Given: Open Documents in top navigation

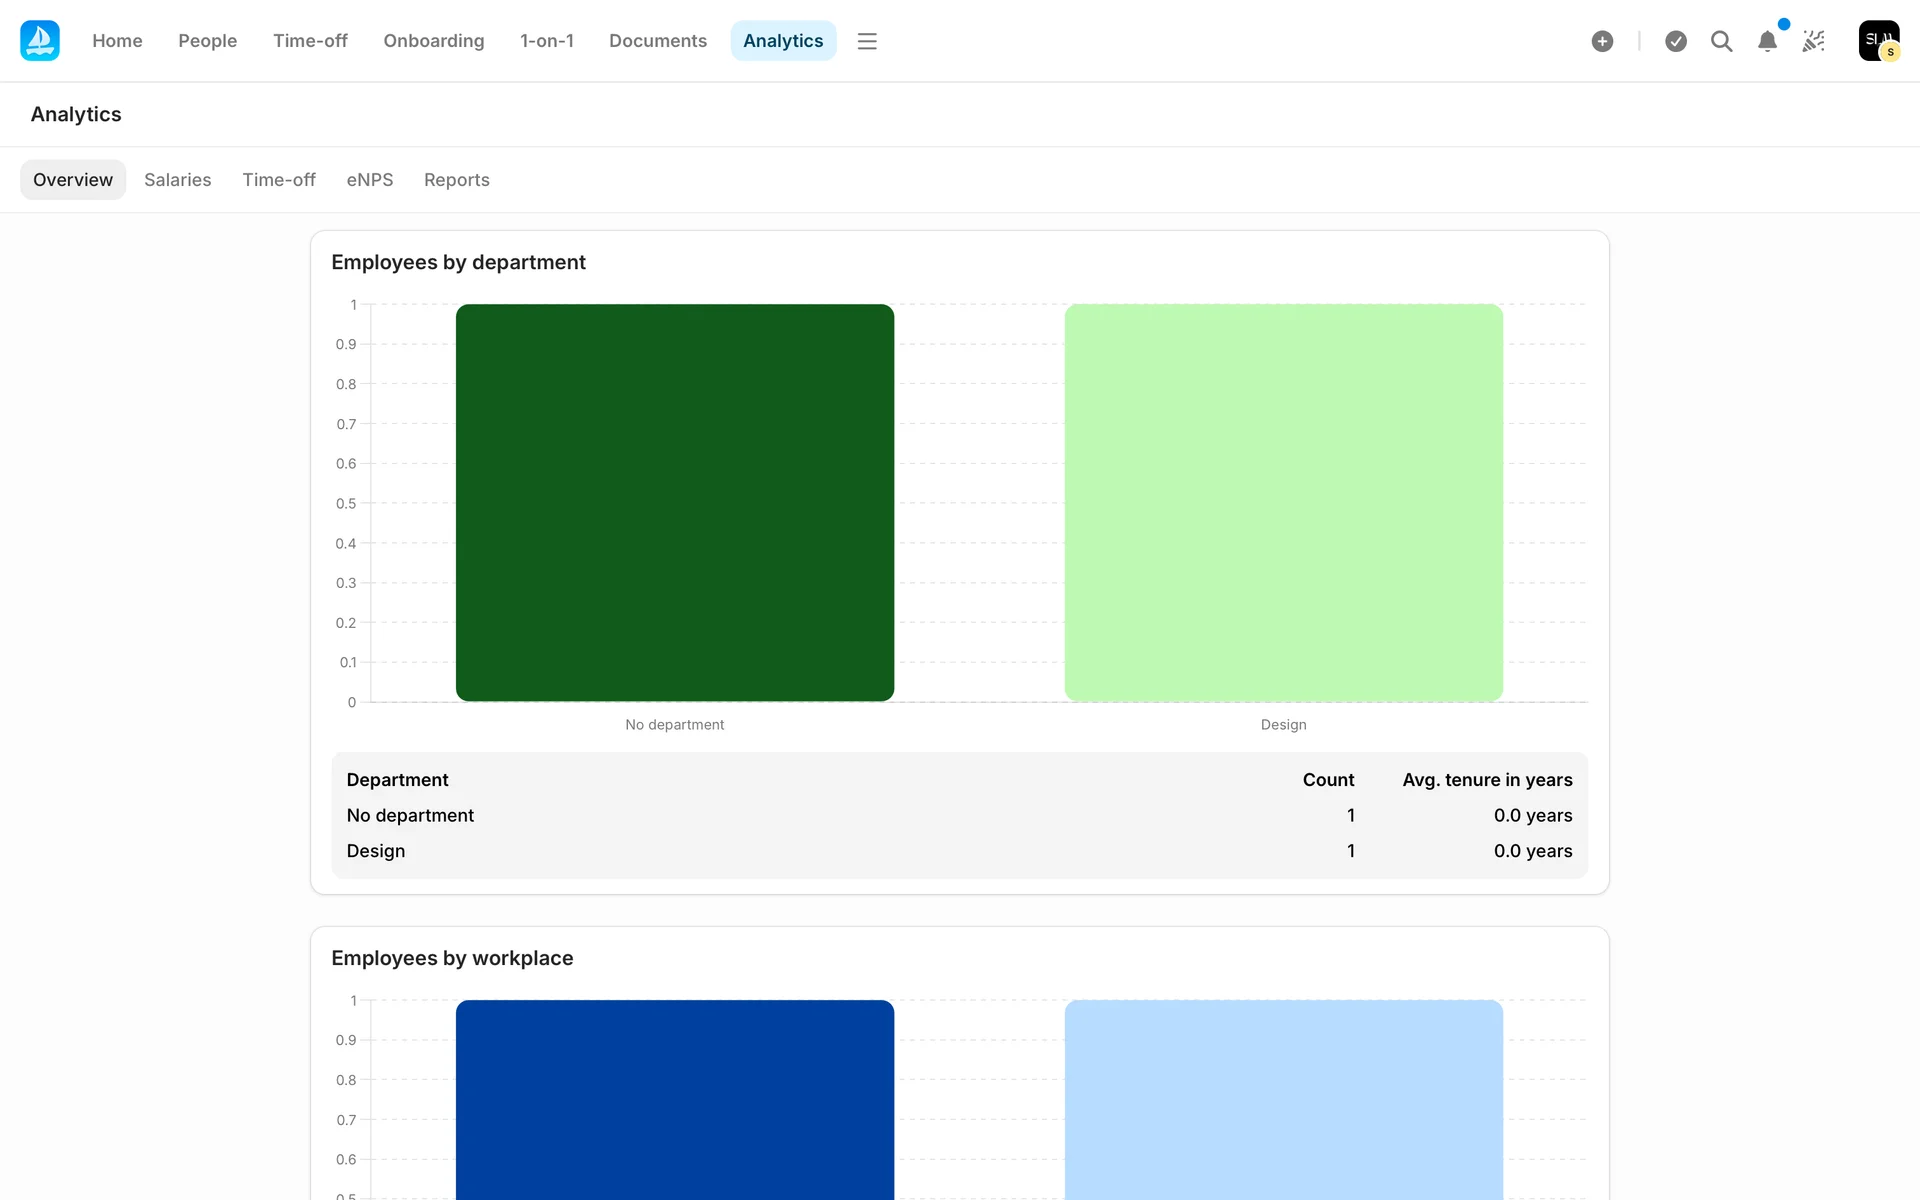Looking at the screenshot, I should [x=657, y=41].
